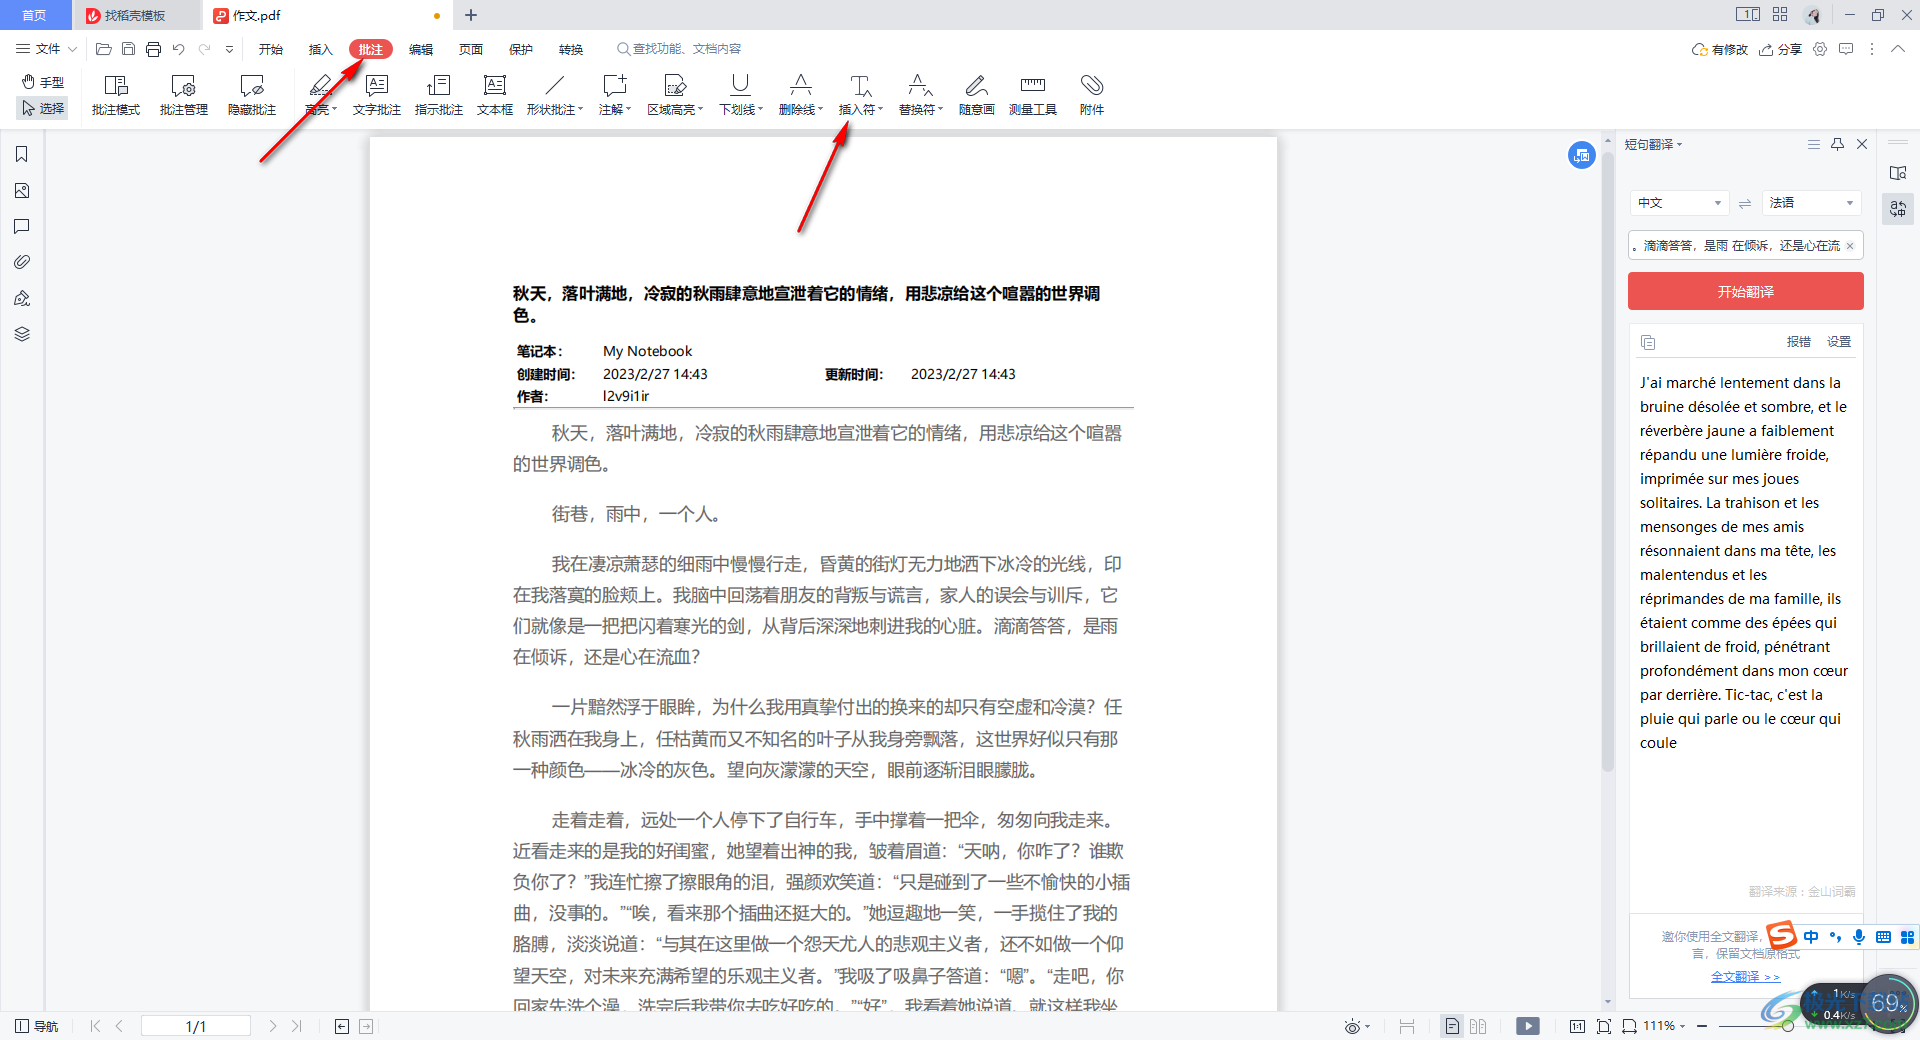This screenshot has height=1040, width=1920.
Task: Switch to 手型 hand tool
Action: [43, 82]
